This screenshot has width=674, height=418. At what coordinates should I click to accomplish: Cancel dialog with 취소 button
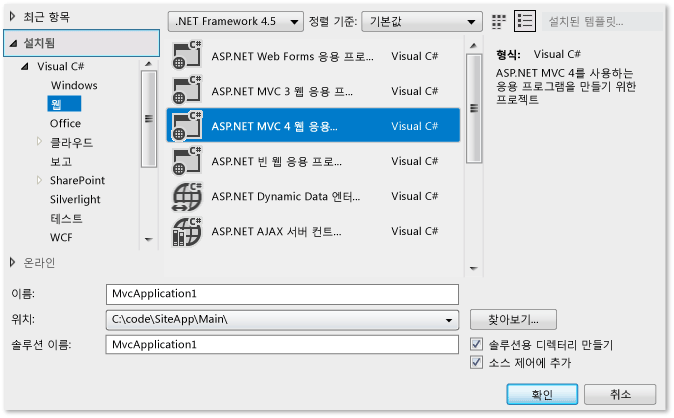coord(620,394)
